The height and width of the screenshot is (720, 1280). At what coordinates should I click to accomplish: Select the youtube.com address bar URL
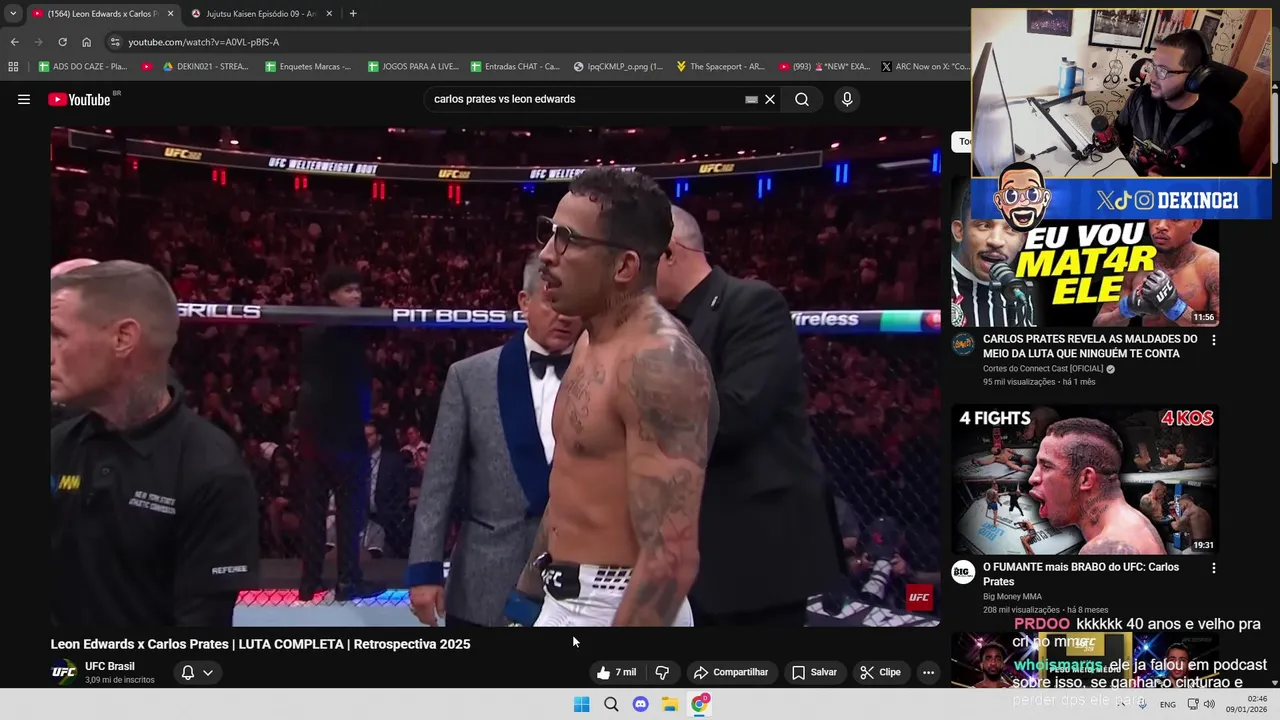point(204,42)
